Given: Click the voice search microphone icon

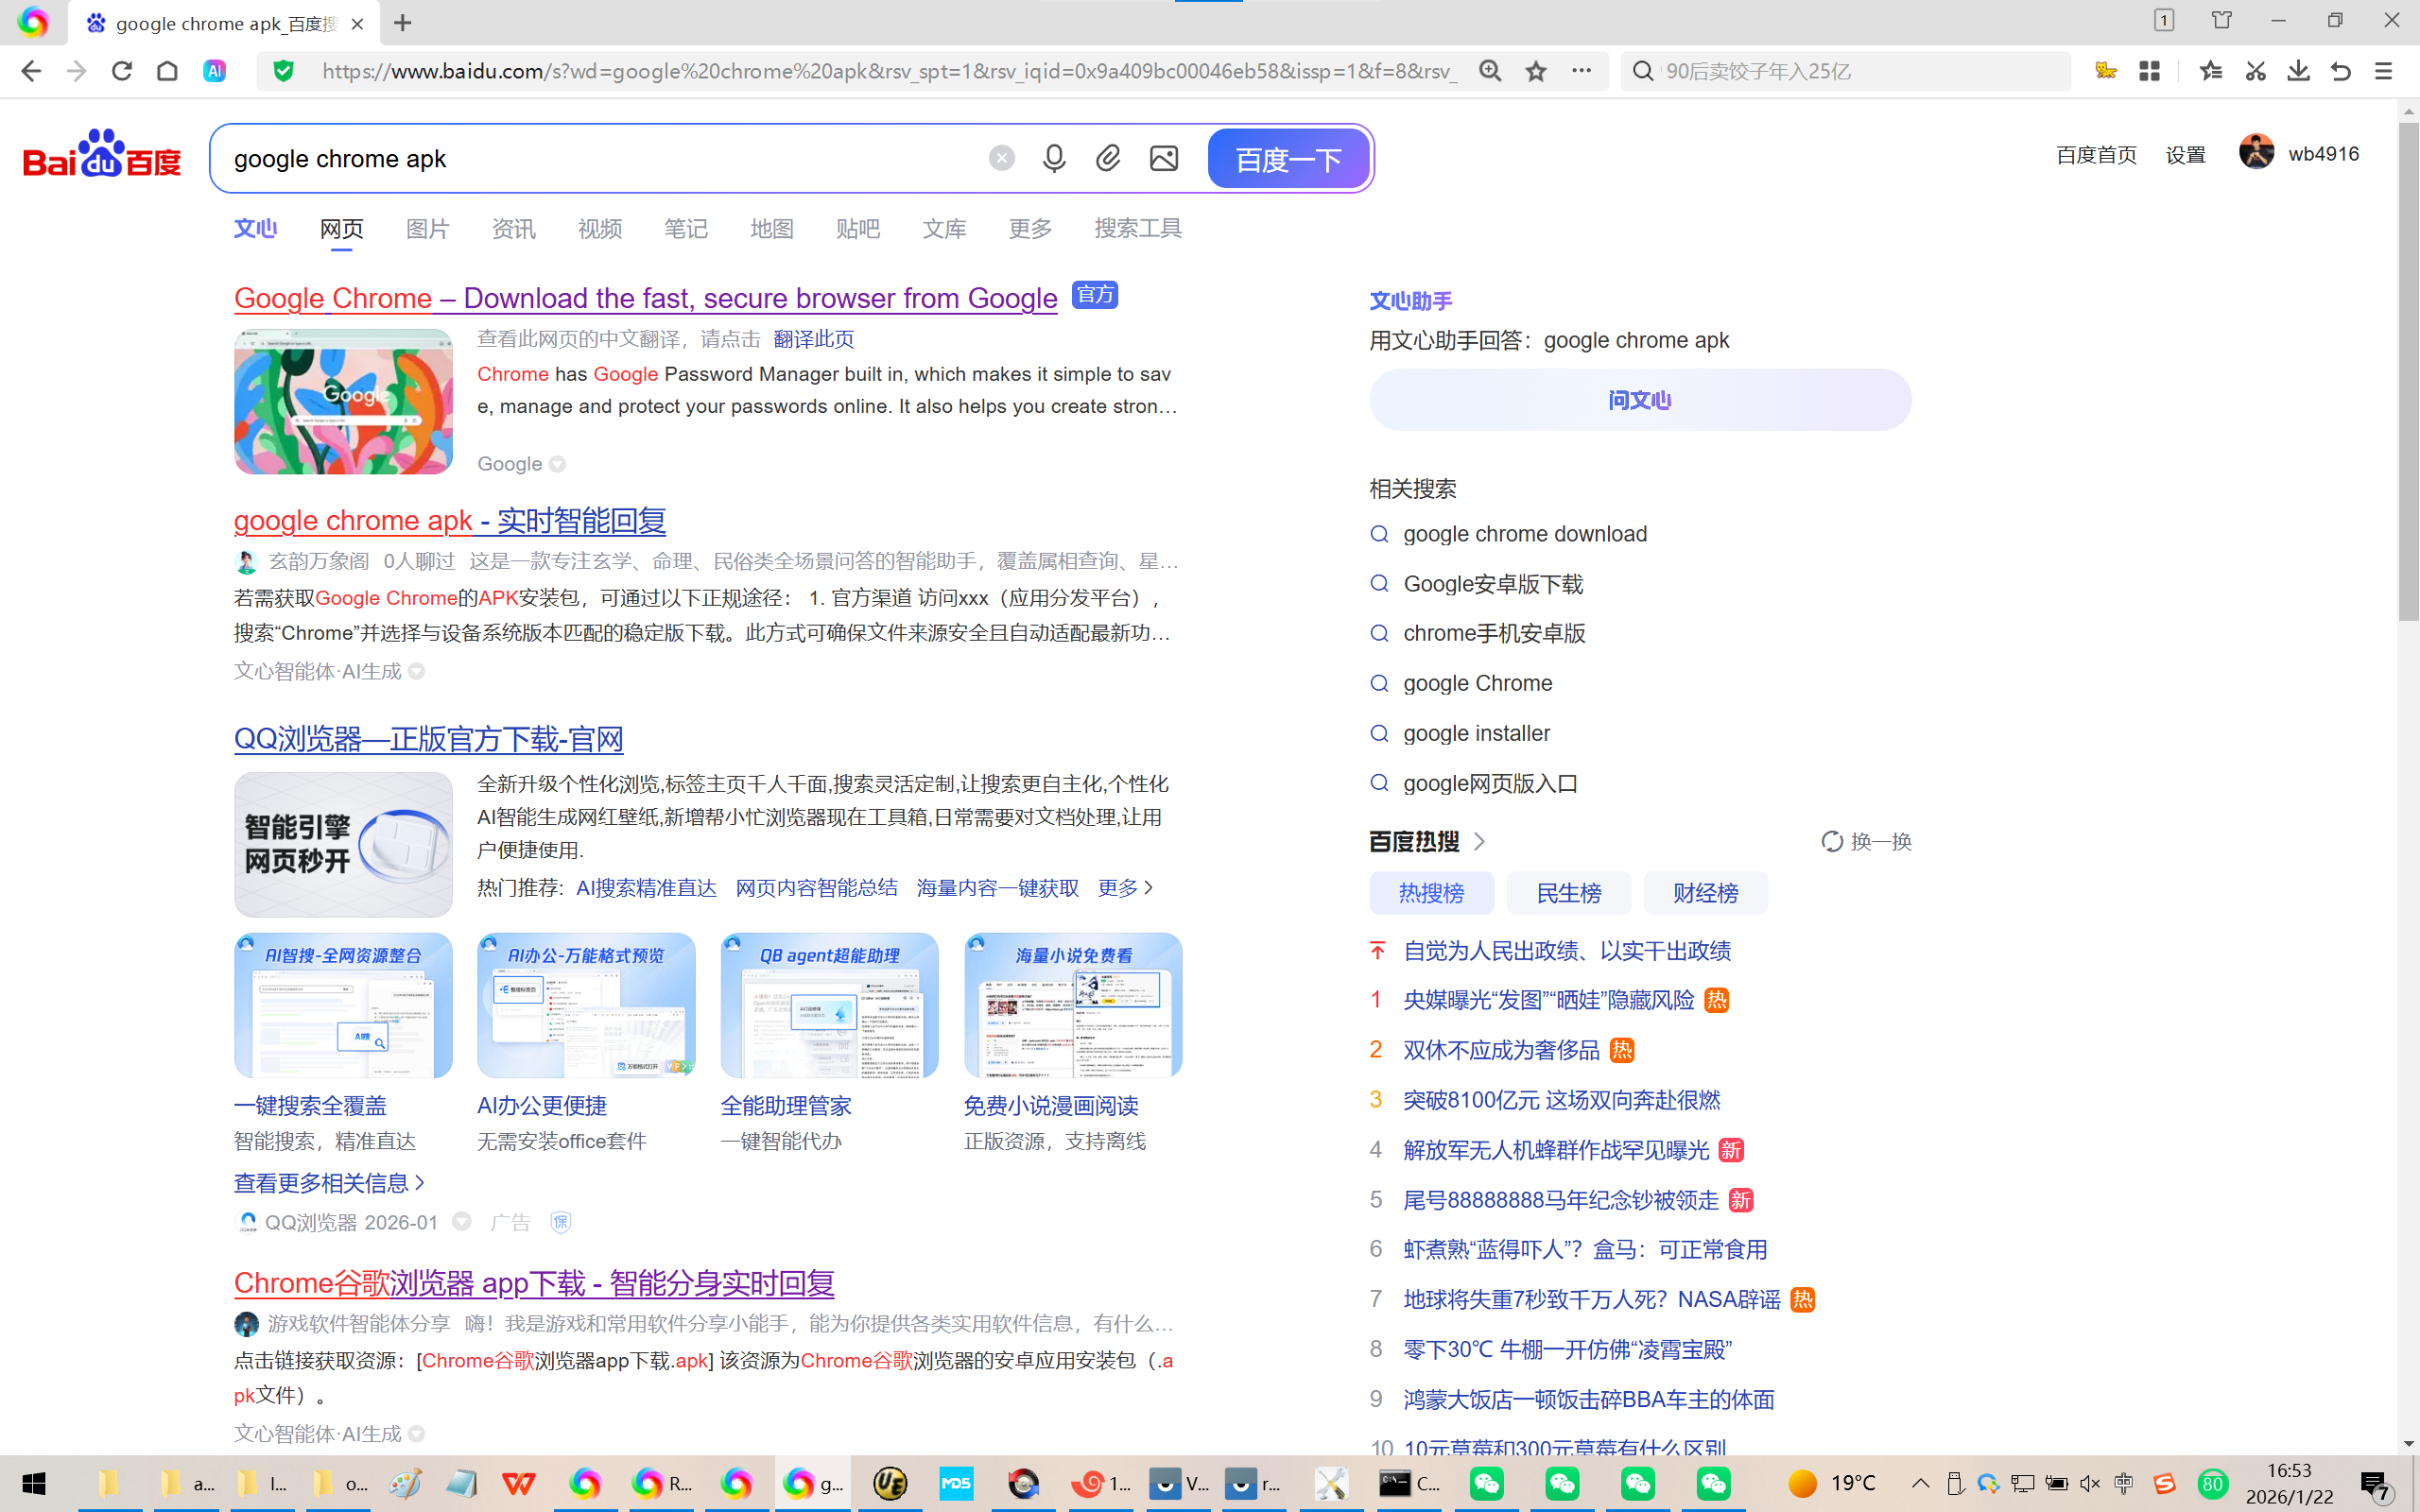Looking at the screenshot, I should click(x=1054, y=158).
